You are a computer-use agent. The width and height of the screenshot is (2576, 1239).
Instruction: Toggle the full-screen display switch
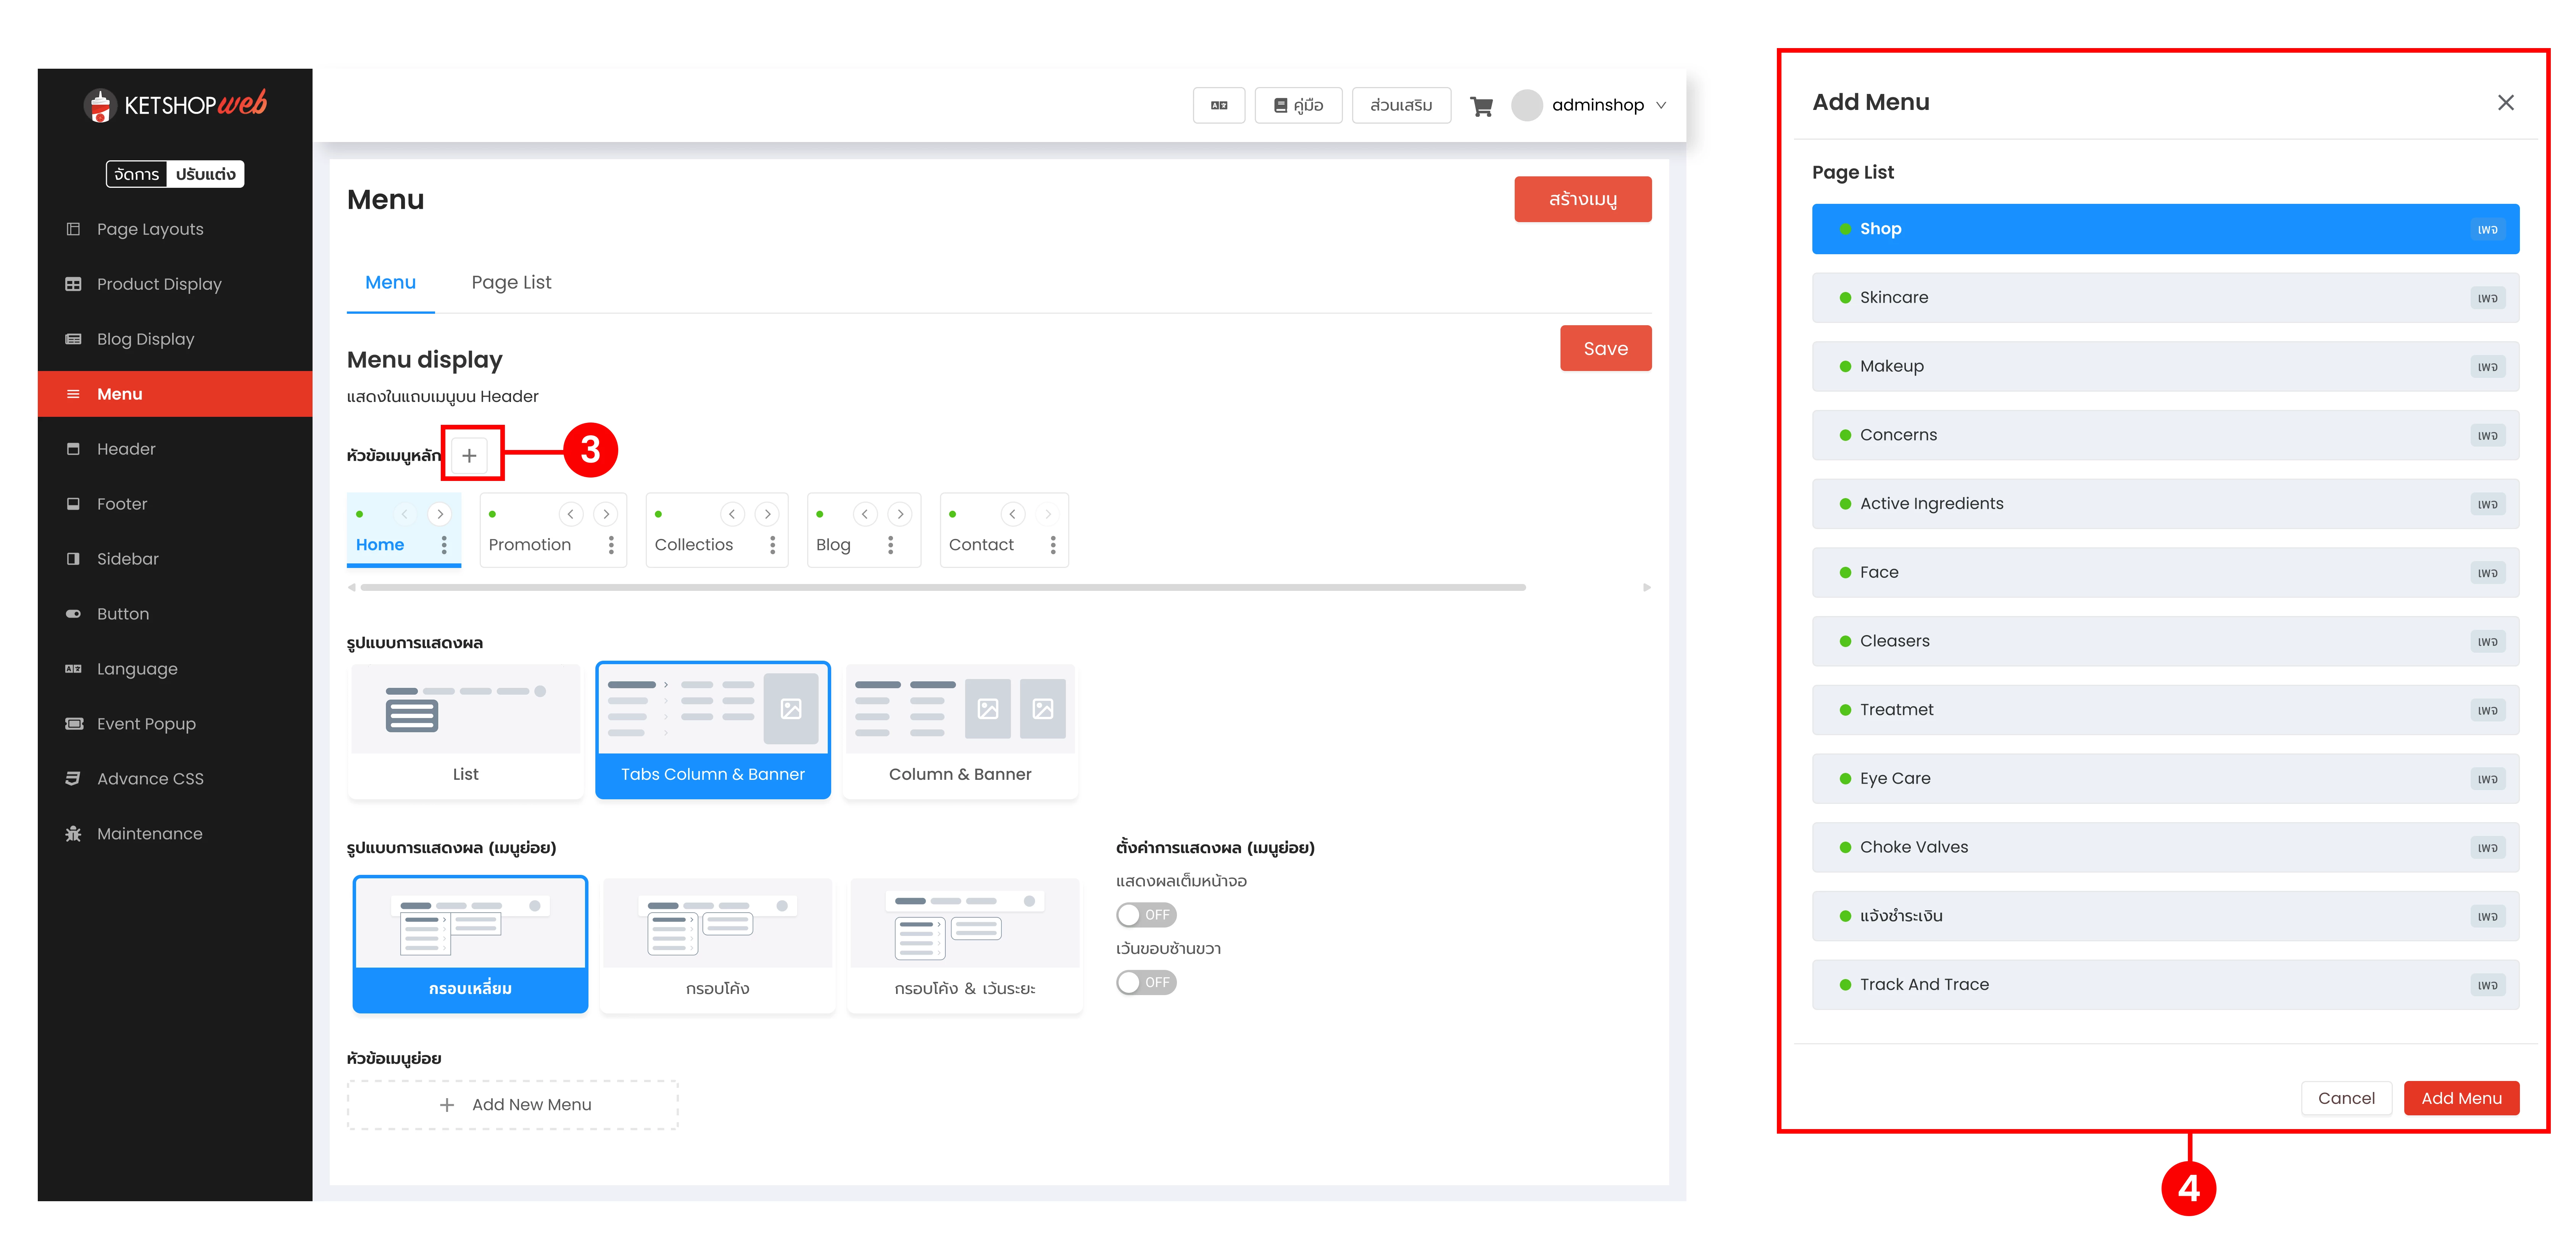click(x=1146, y=915)
